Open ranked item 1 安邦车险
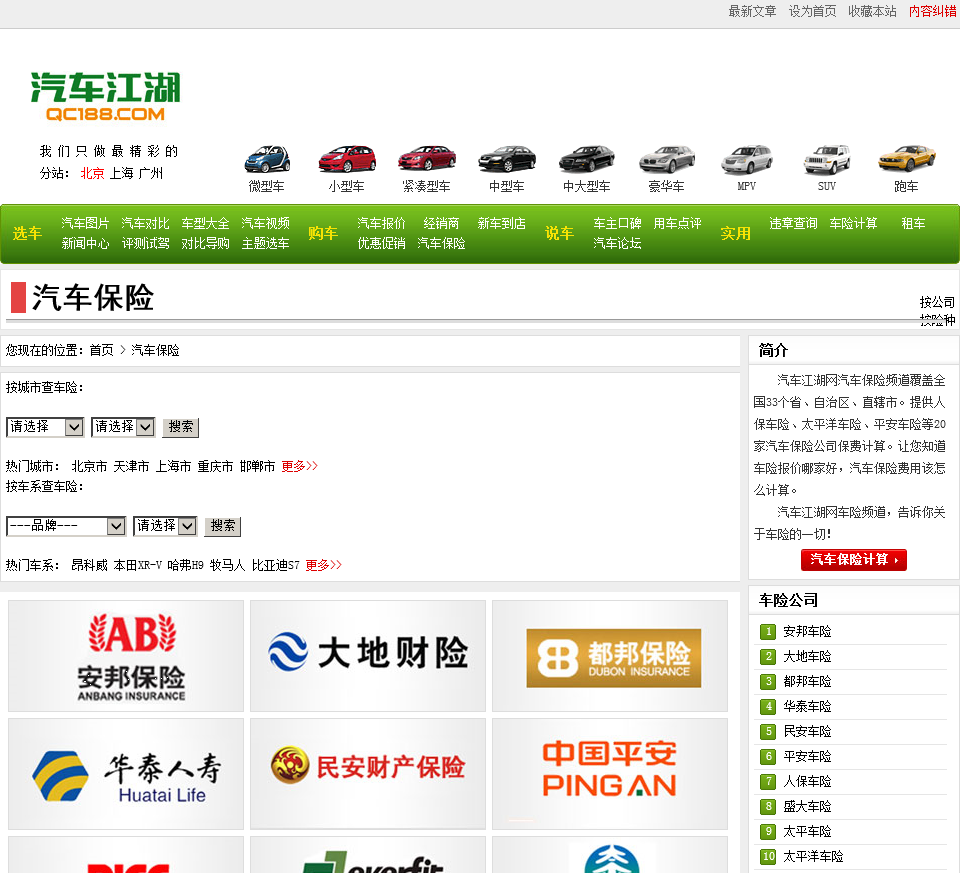 click(808, 631)
